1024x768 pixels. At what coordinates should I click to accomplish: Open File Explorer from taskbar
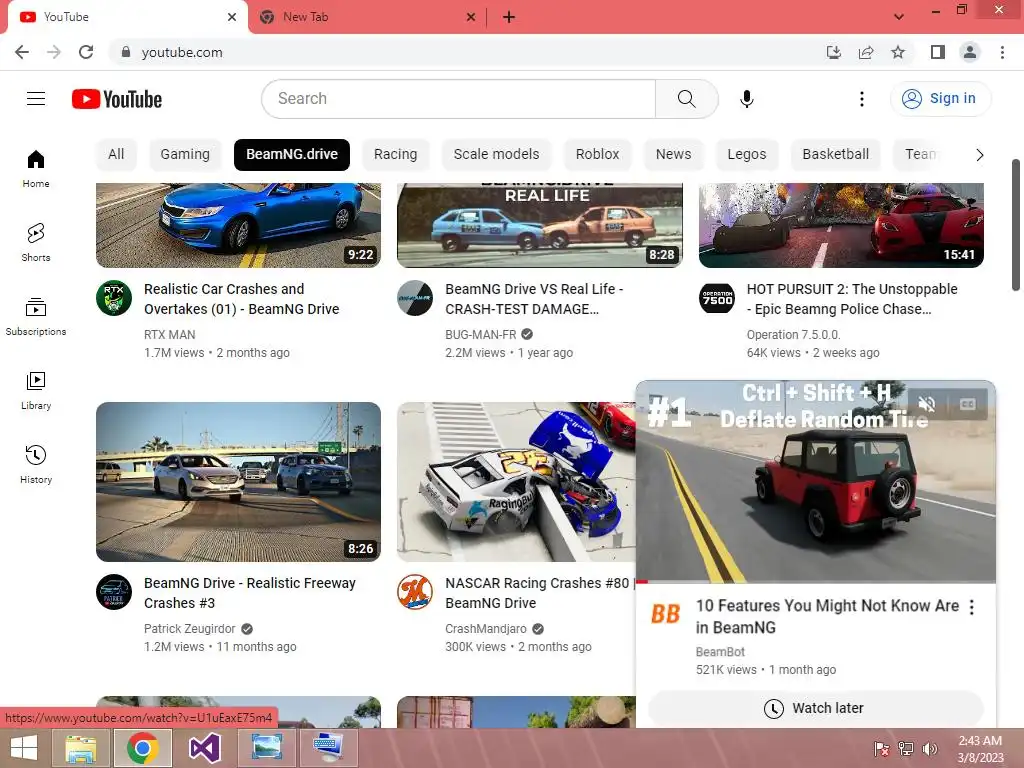(80, 748)
